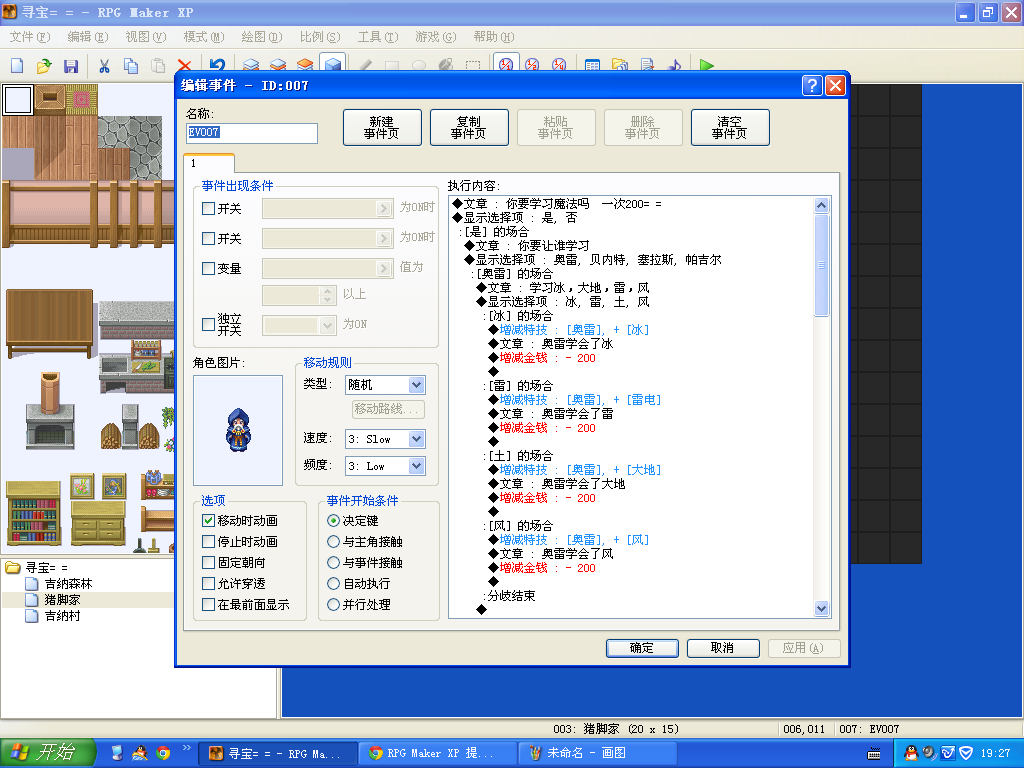Enable the 独立开关 condition checkbox

(208, 325)
